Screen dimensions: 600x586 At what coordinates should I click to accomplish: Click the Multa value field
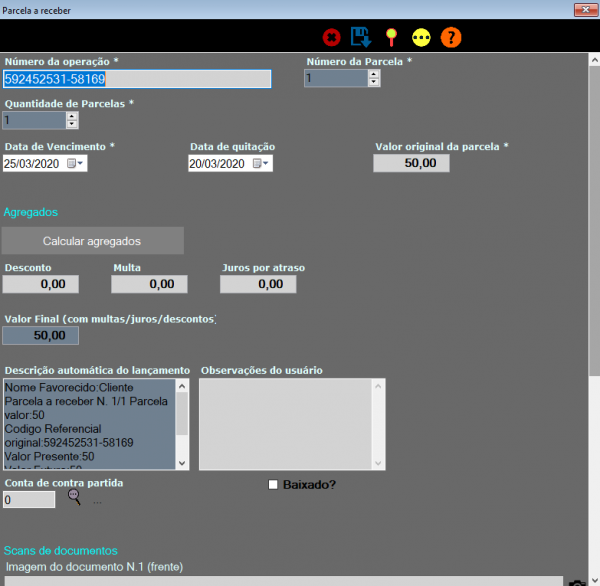[148, 284]
